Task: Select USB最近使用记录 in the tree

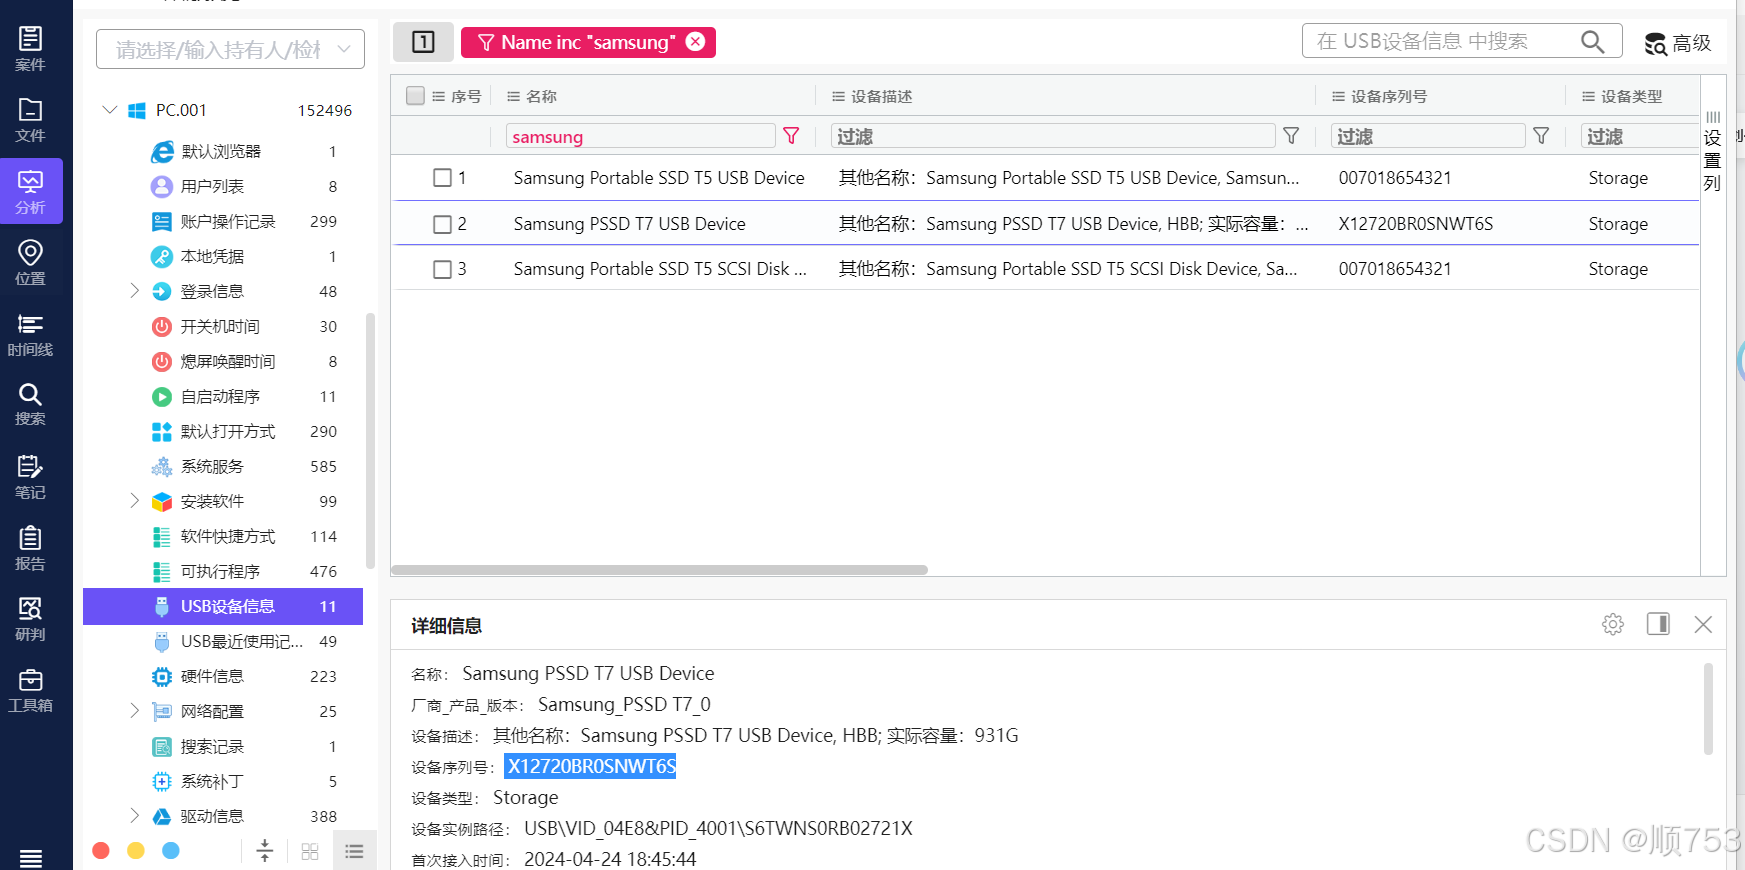Action: [x=242, y=641]
